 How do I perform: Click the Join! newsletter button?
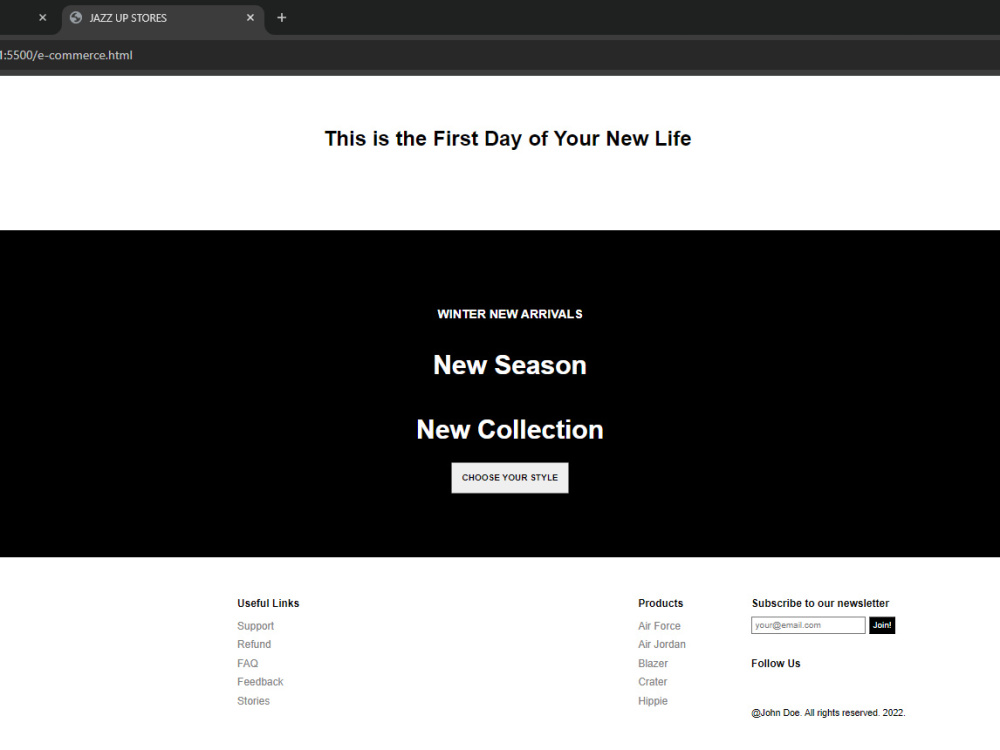pyautogui.click(x=882, y=625)
